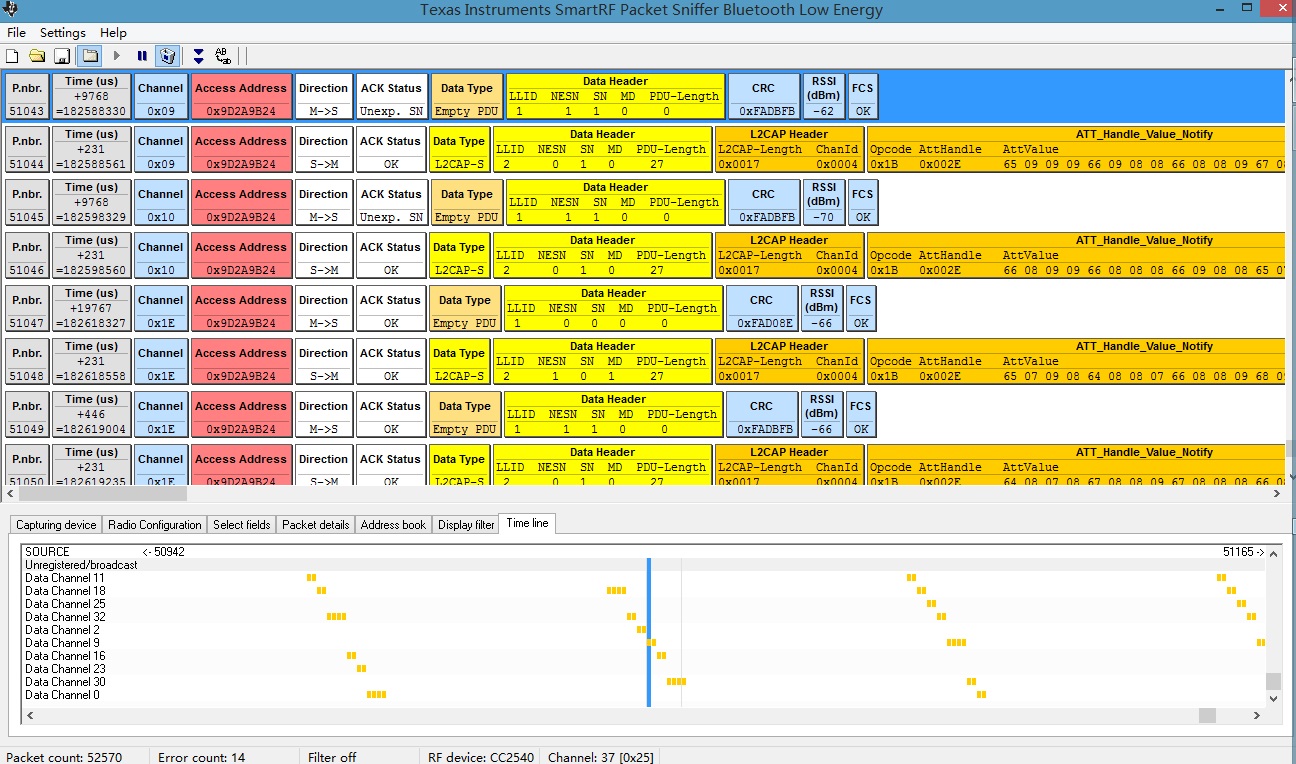Click the Data Channel 11 timeline label
Viewport: 1296px width, 764px height.
click(x=65, y=578)
